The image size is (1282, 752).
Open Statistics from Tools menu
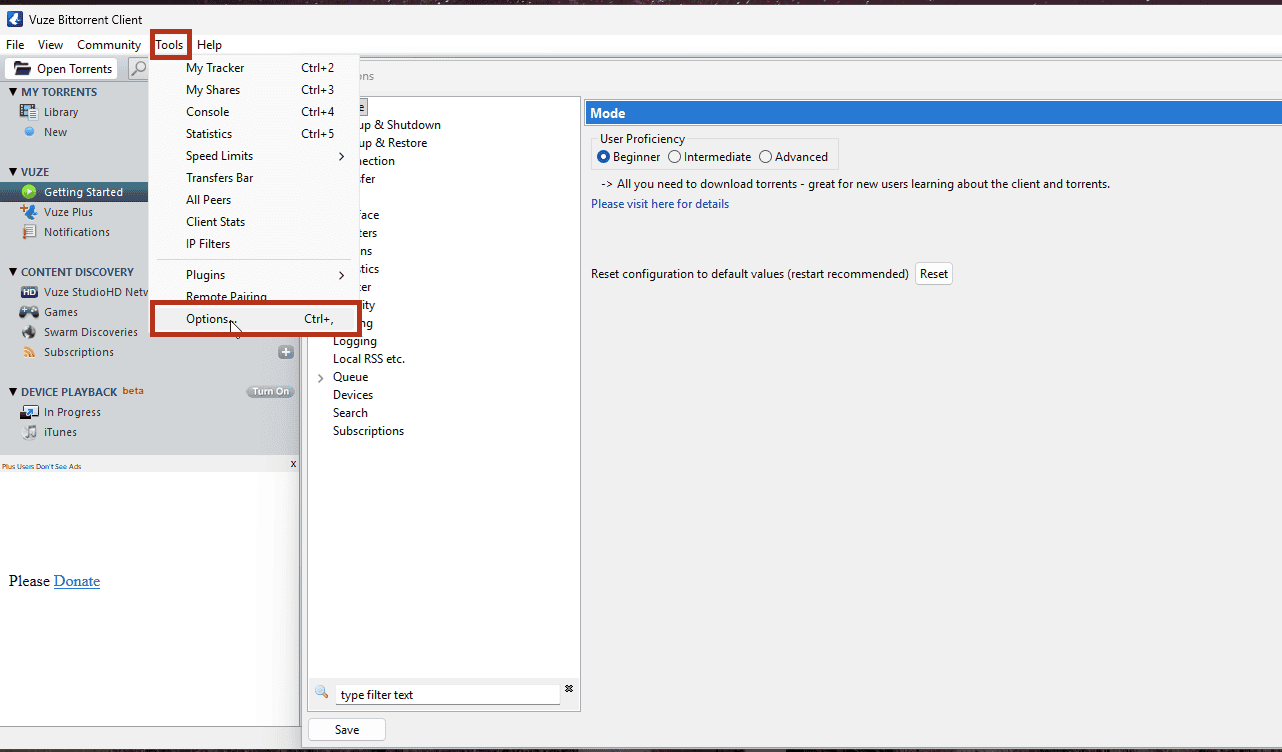[x=254, y=134]
